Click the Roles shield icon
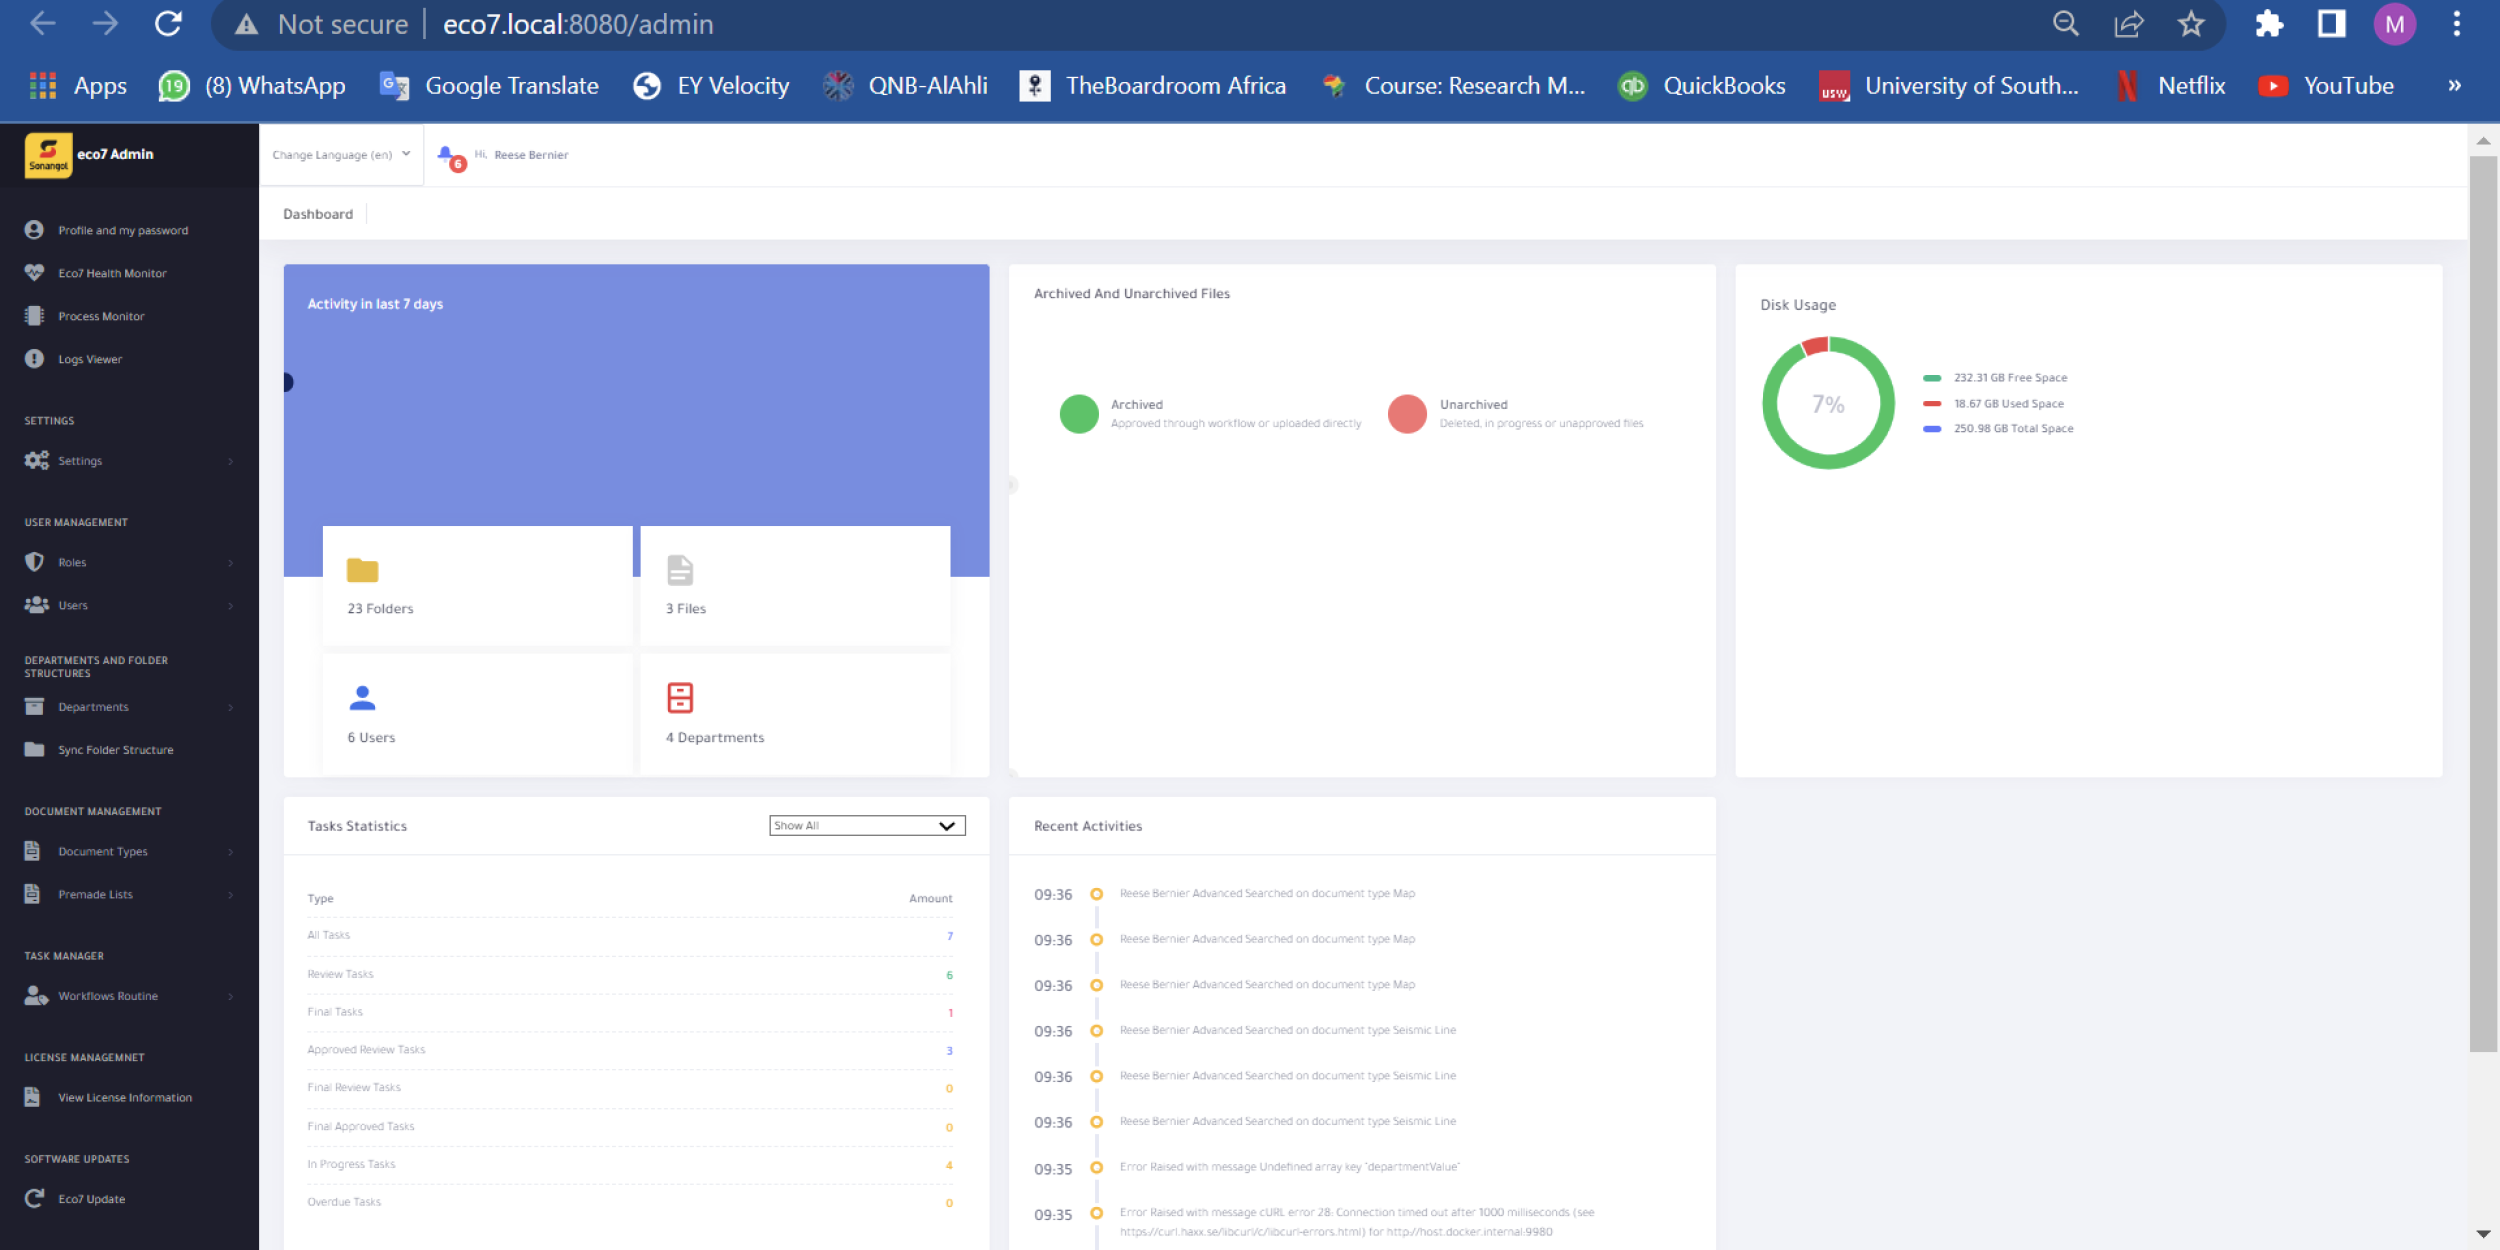Viewport: 2500px width, 1250px height. pos(34,562)
